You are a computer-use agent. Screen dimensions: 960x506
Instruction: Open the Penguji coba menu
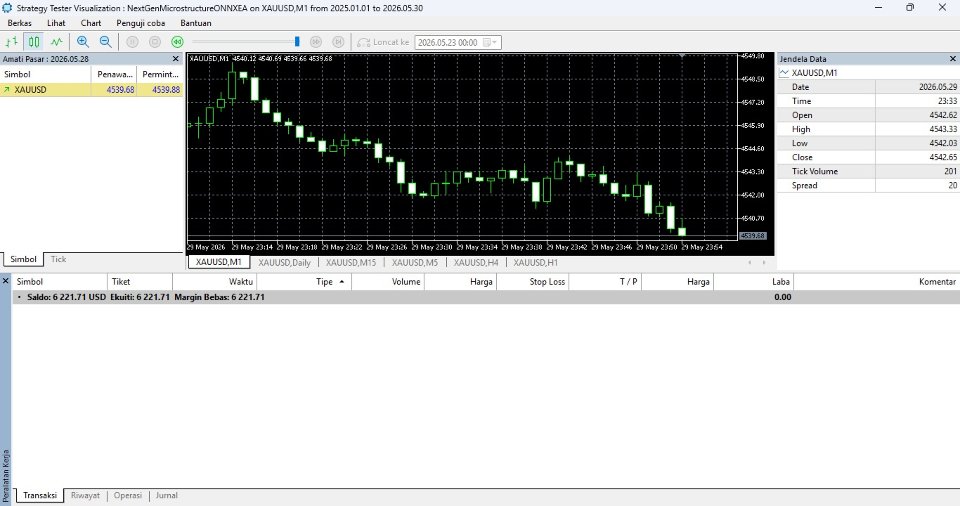[x=141, y=23]
